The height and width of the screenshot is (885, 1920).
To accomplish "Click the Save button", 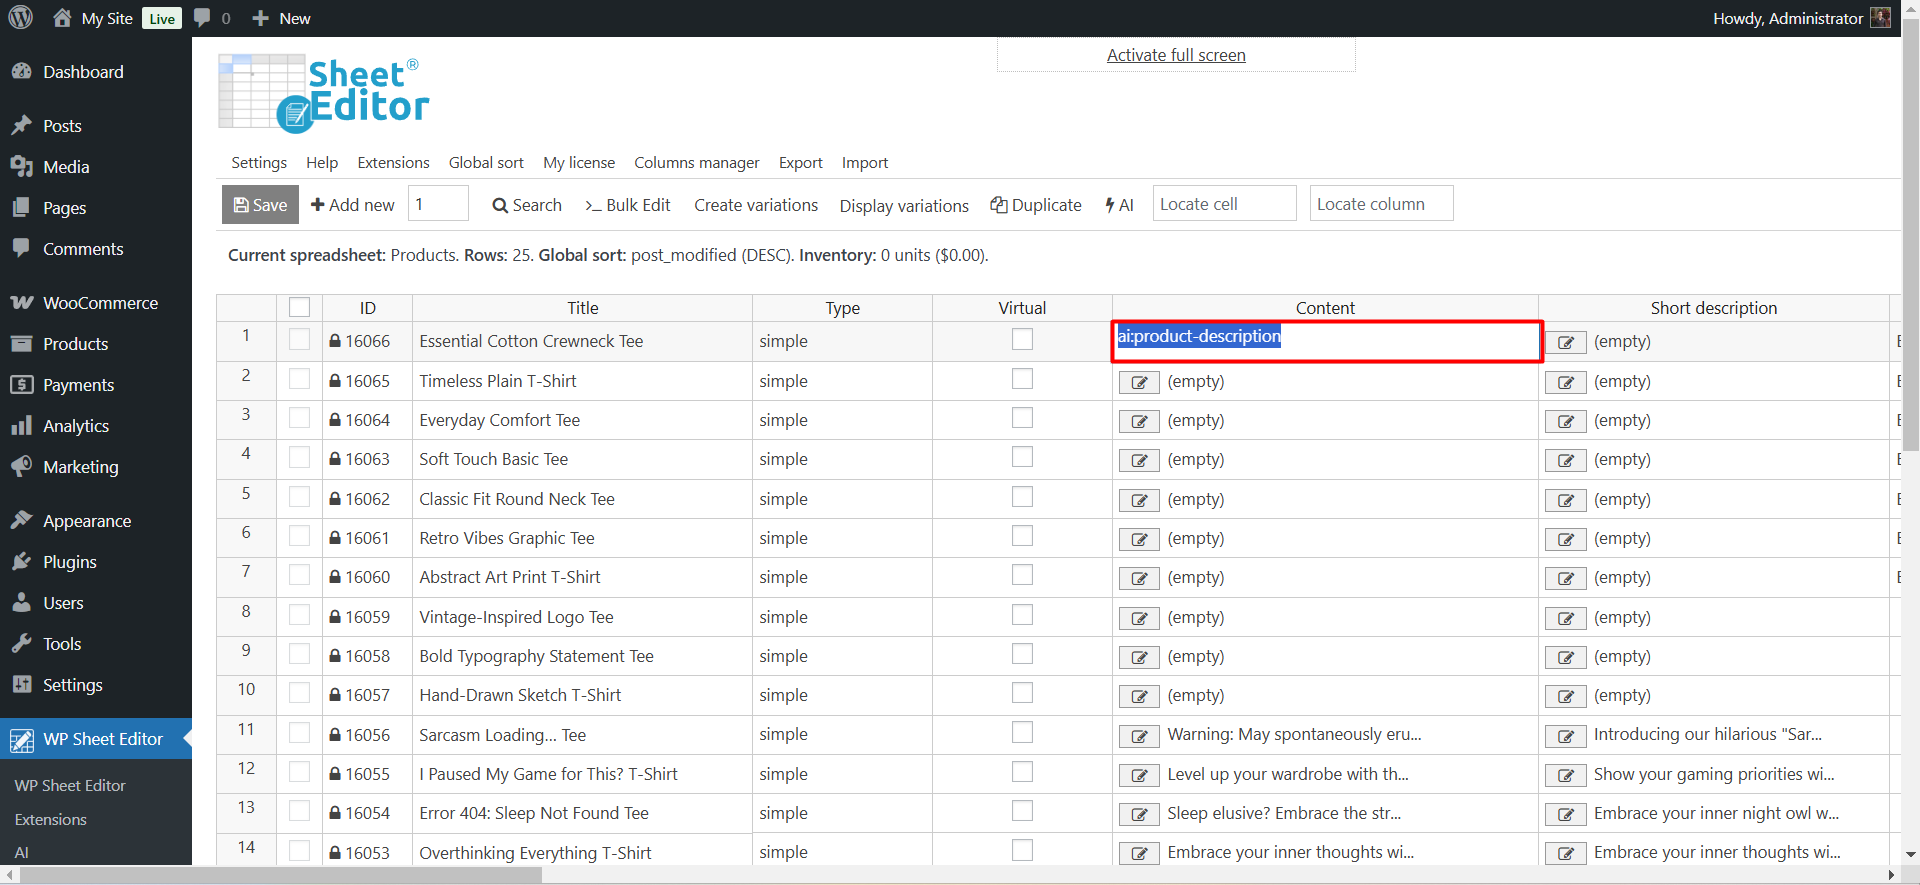I will pyautogui.click(x=260, y=204).
